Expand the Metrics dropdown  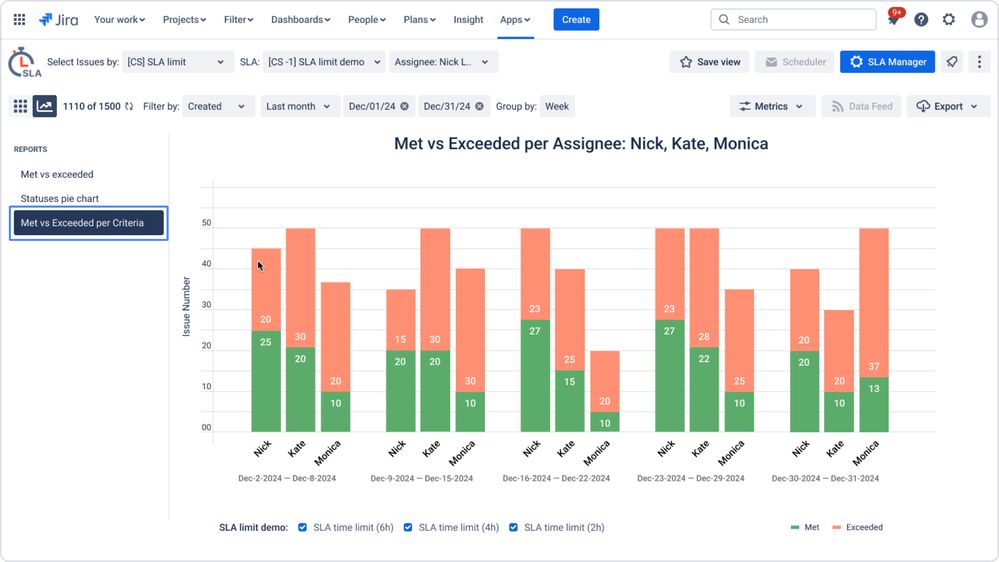coord(772,106)
